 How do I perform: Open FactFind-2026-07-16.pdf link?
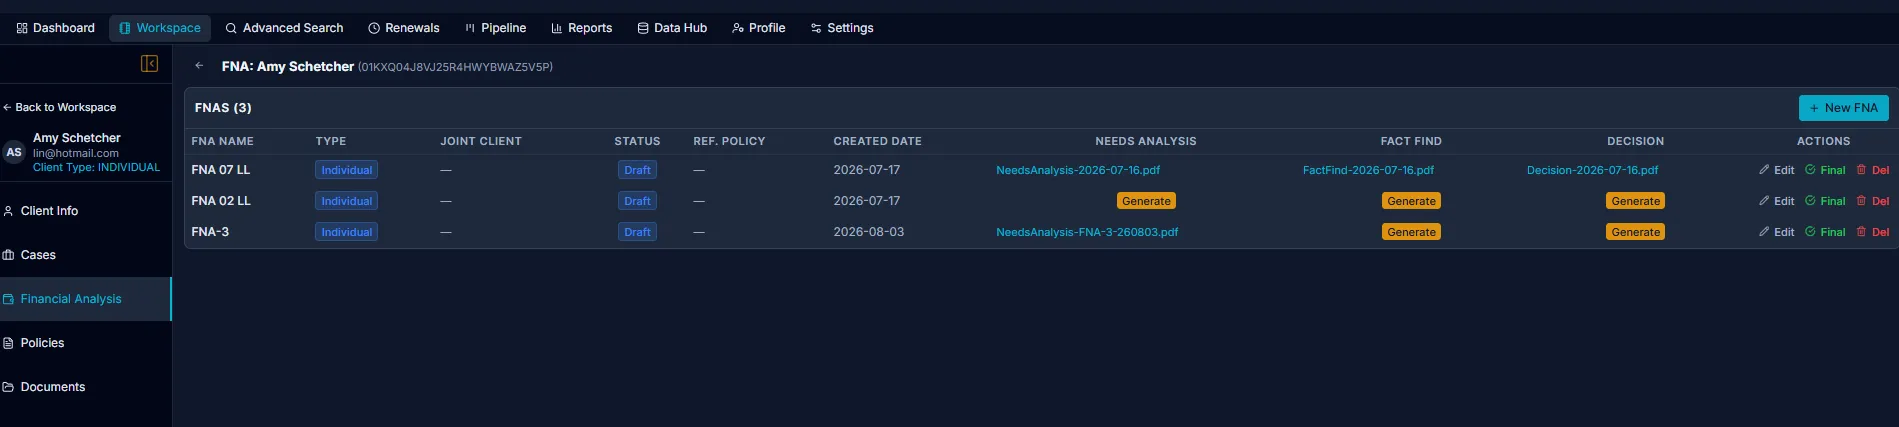click(x=1368, y=170)
